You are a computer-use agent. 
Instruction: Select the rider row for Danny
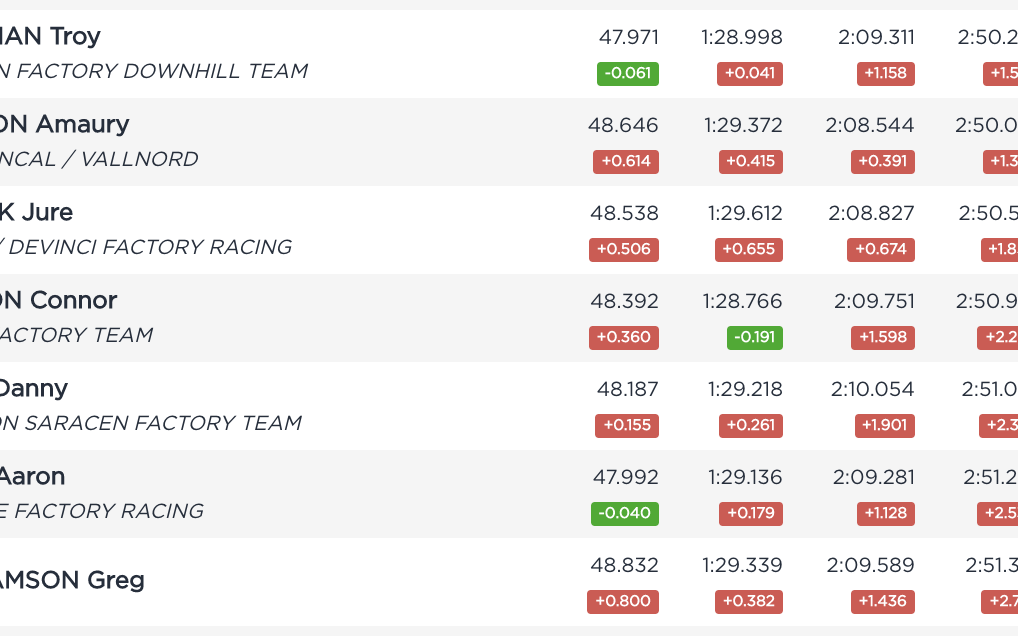tap(509, 406)
